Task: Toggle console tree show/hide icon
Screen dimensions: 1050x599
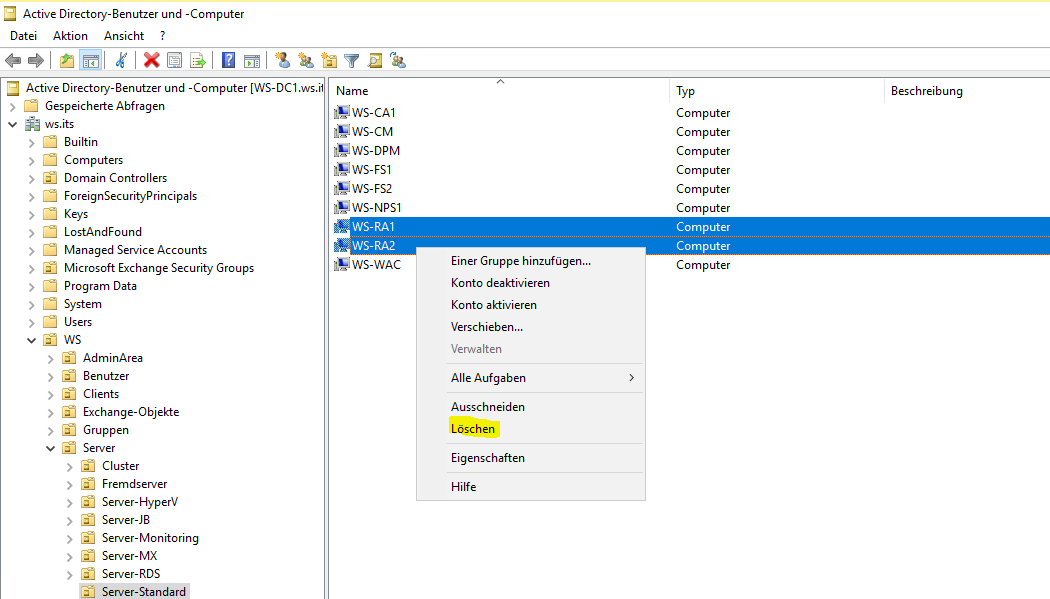Action: 90,61
